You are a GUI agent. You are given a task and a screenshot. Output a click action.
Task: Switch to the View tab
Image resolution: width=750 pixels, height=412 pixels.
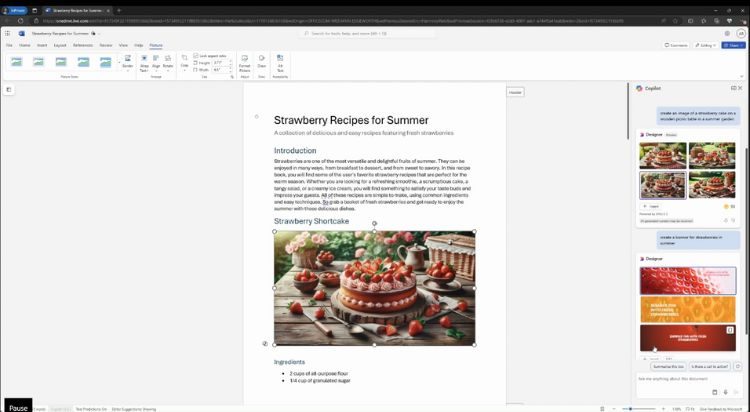(123, 45)
